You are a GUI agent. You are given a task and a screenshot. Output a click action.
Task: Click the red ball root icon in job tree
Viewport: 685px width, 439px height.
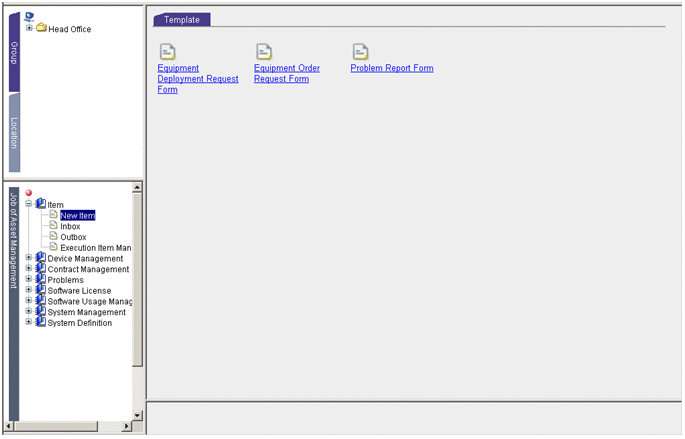(x=29, y=193)
